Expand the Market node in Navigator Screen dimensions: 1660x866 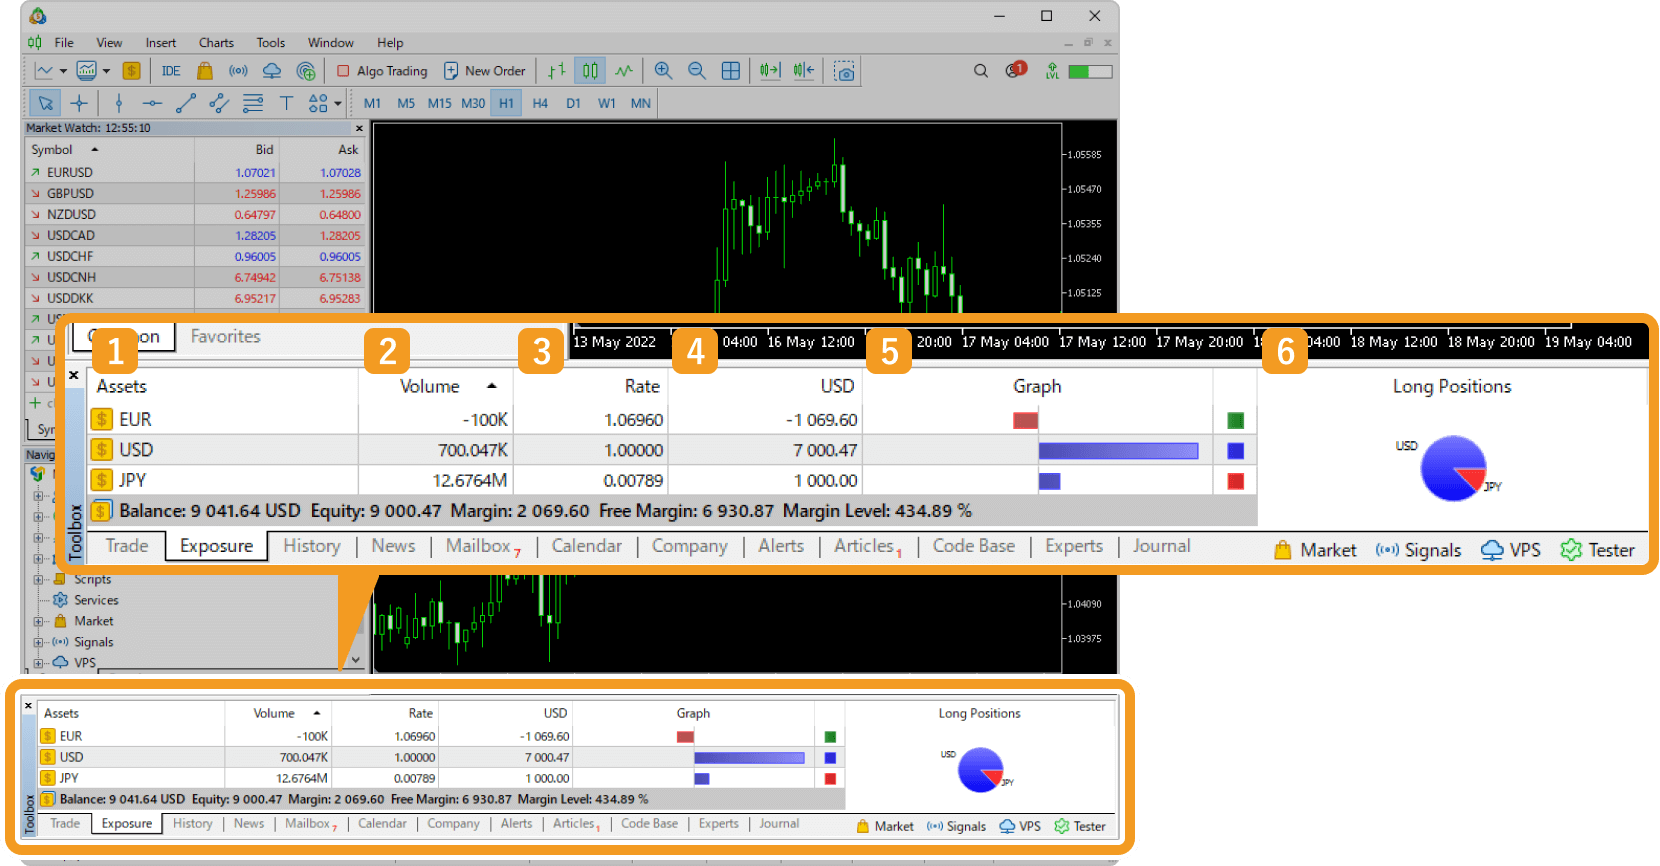(39, 621)
